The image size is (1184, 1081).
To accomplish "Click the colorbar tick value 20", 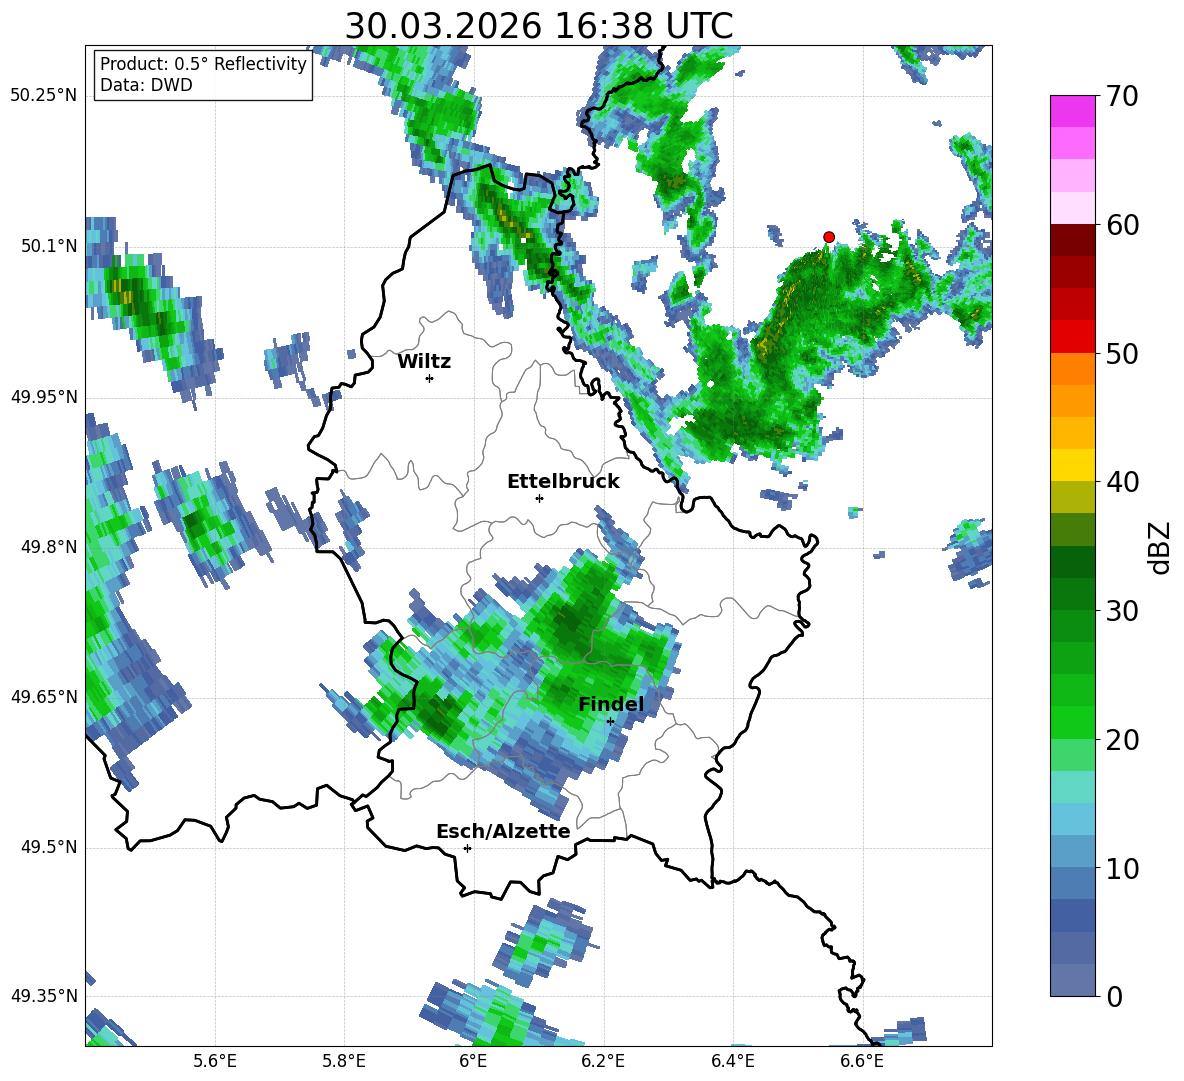I will coord(1122,740).
